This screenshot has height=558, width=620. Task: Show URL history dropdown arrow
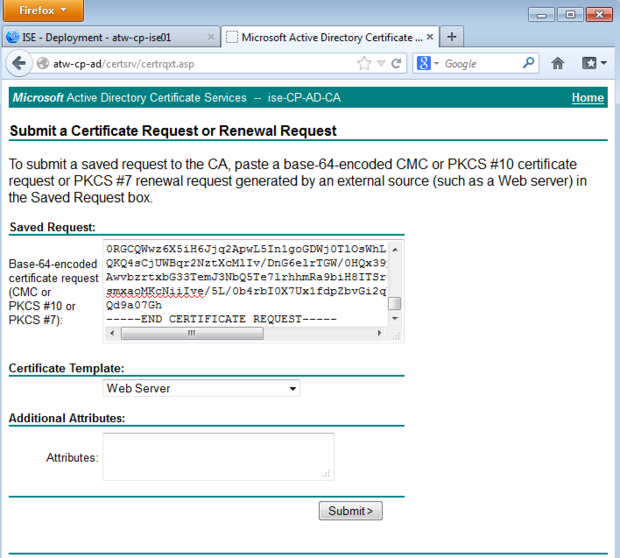[x=381, y=63]
